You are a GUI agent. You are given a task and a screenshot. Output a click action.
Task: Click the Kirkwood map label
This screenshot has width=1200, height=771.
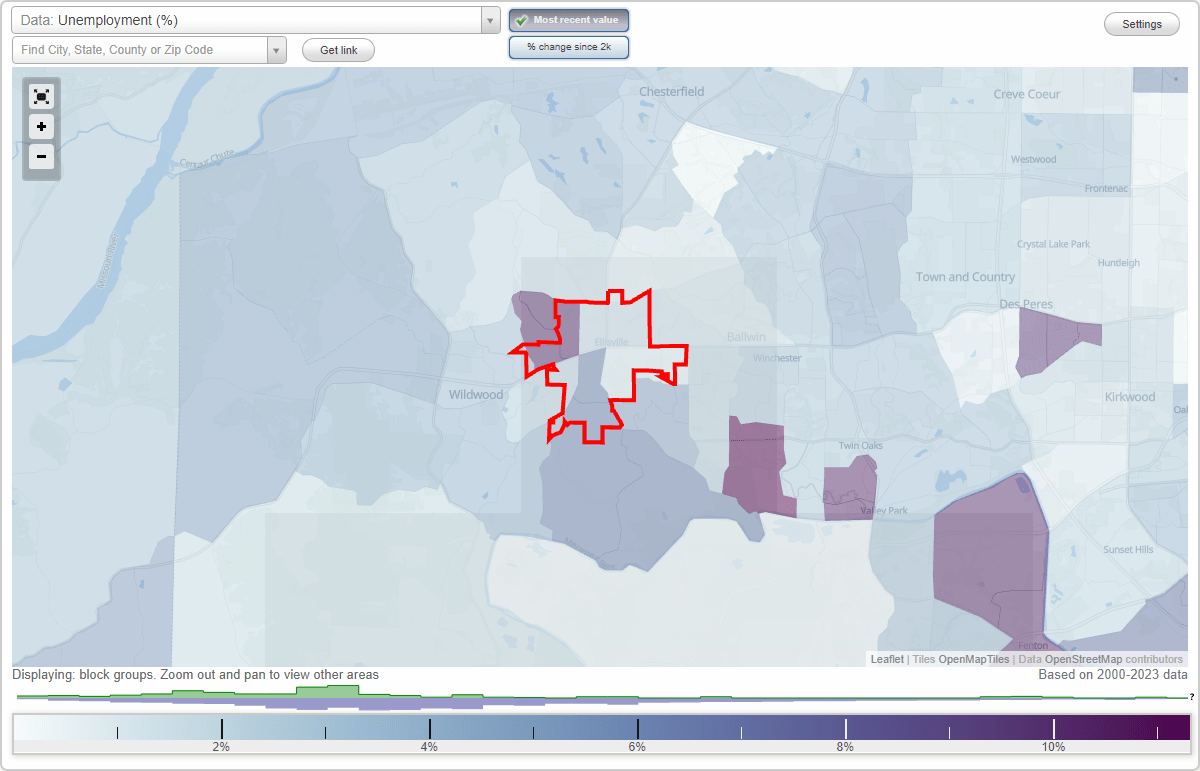pyautogui.click(x=1130, y=397)
